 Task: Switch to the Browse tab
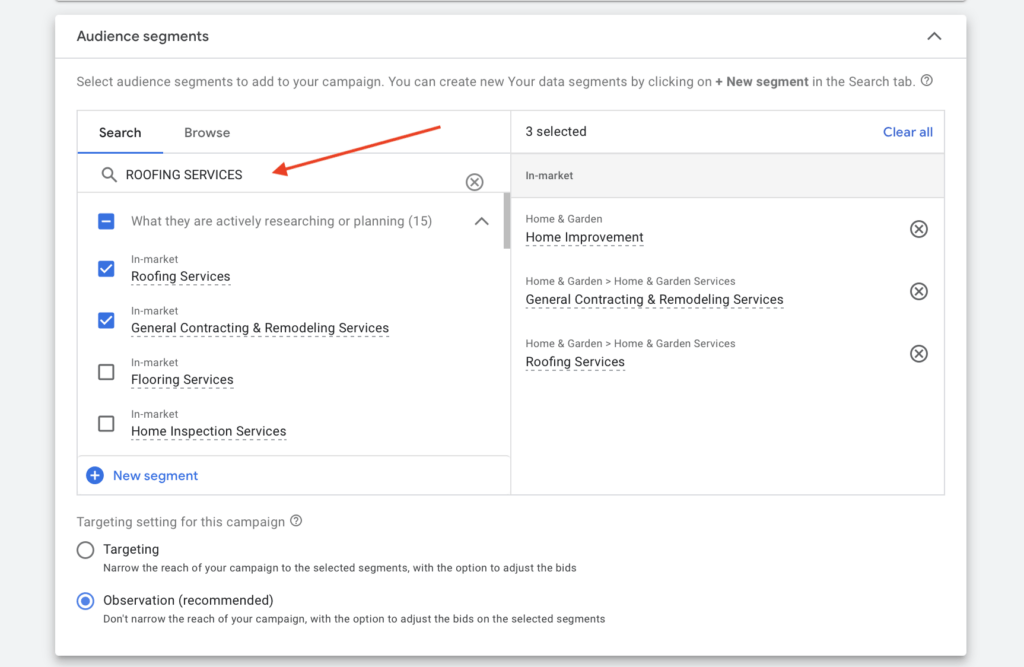(207, 133)
